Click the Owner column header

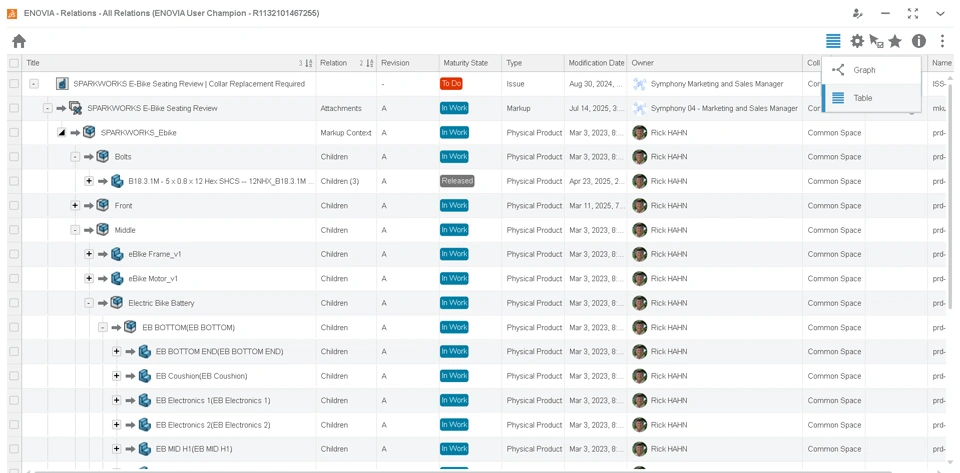click(x=714, y=63)
